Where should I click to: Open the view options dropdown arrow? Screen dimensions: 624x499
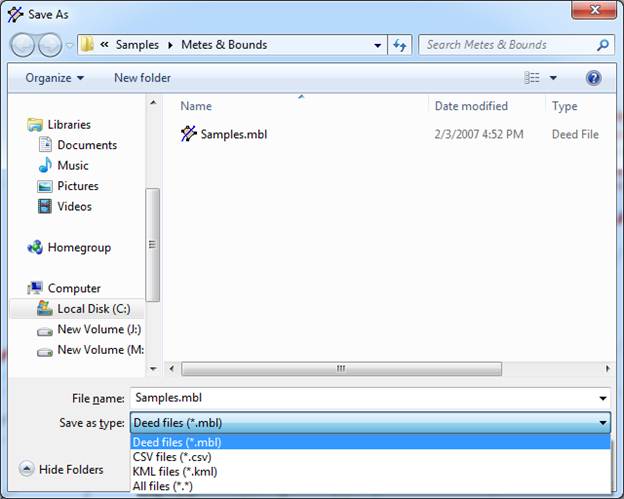click(553, 78)
